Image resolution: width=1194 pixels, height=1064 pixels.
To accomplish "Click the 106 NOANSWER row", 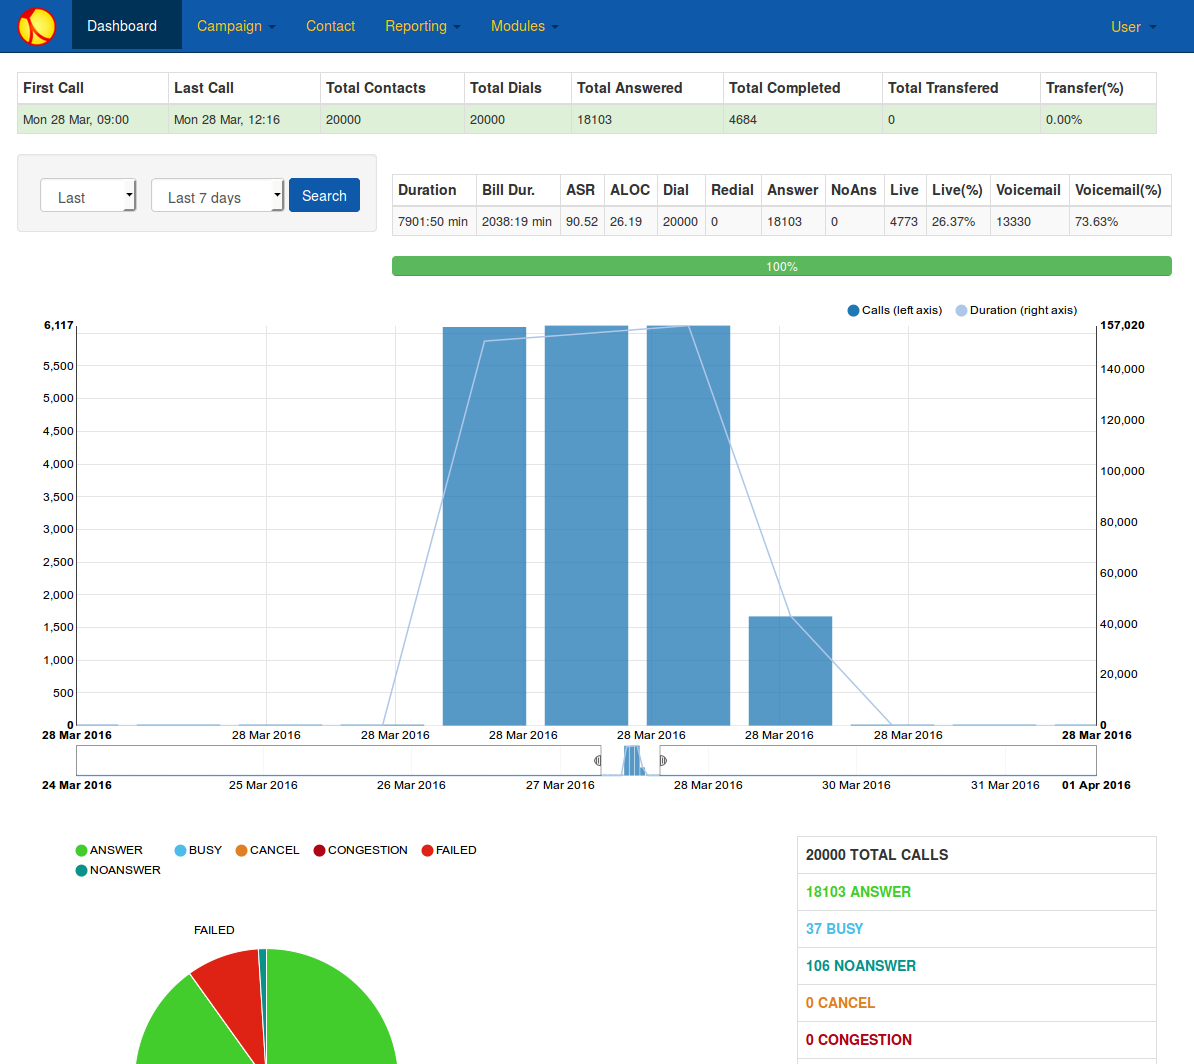I will pyautogui.click(x=977, y=966).
